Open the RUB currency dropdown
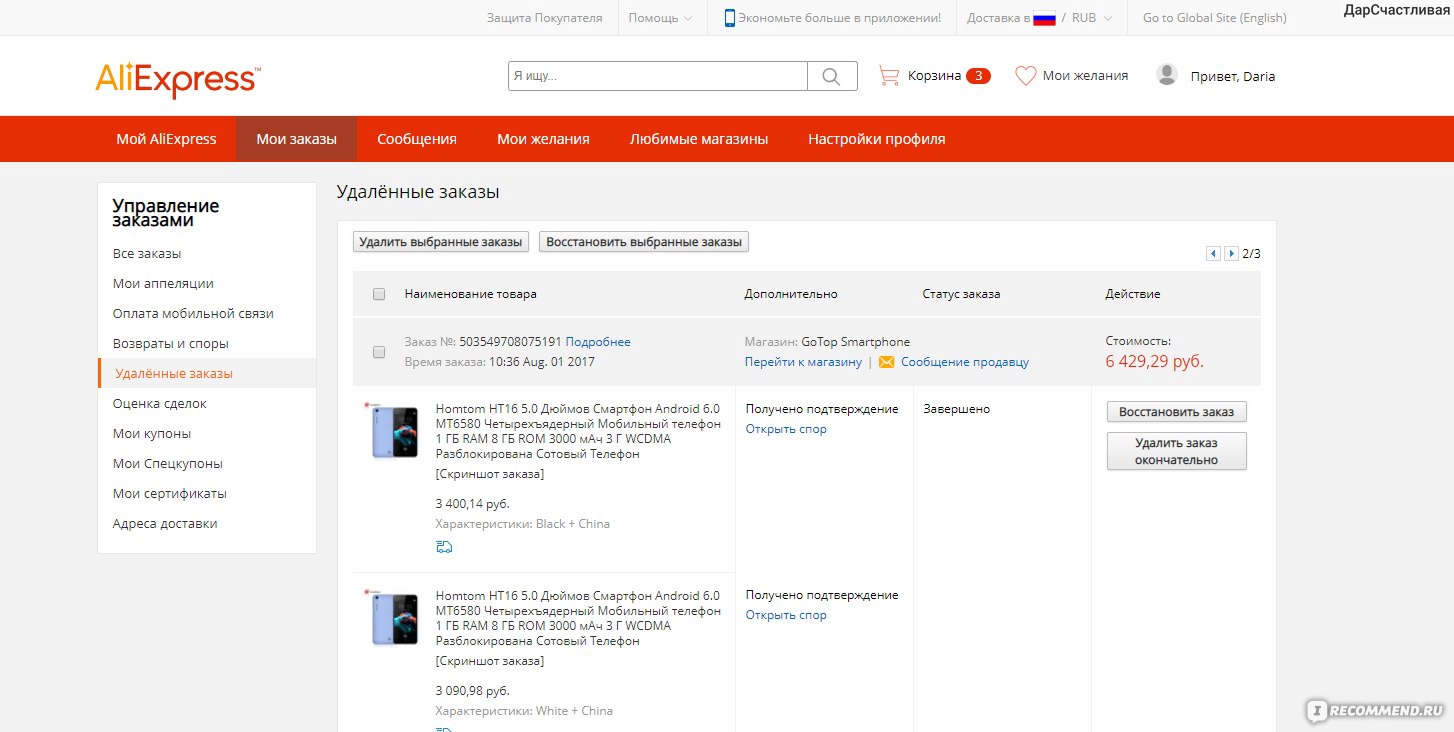This screenshot has height=732, width=1454. 1092,18
